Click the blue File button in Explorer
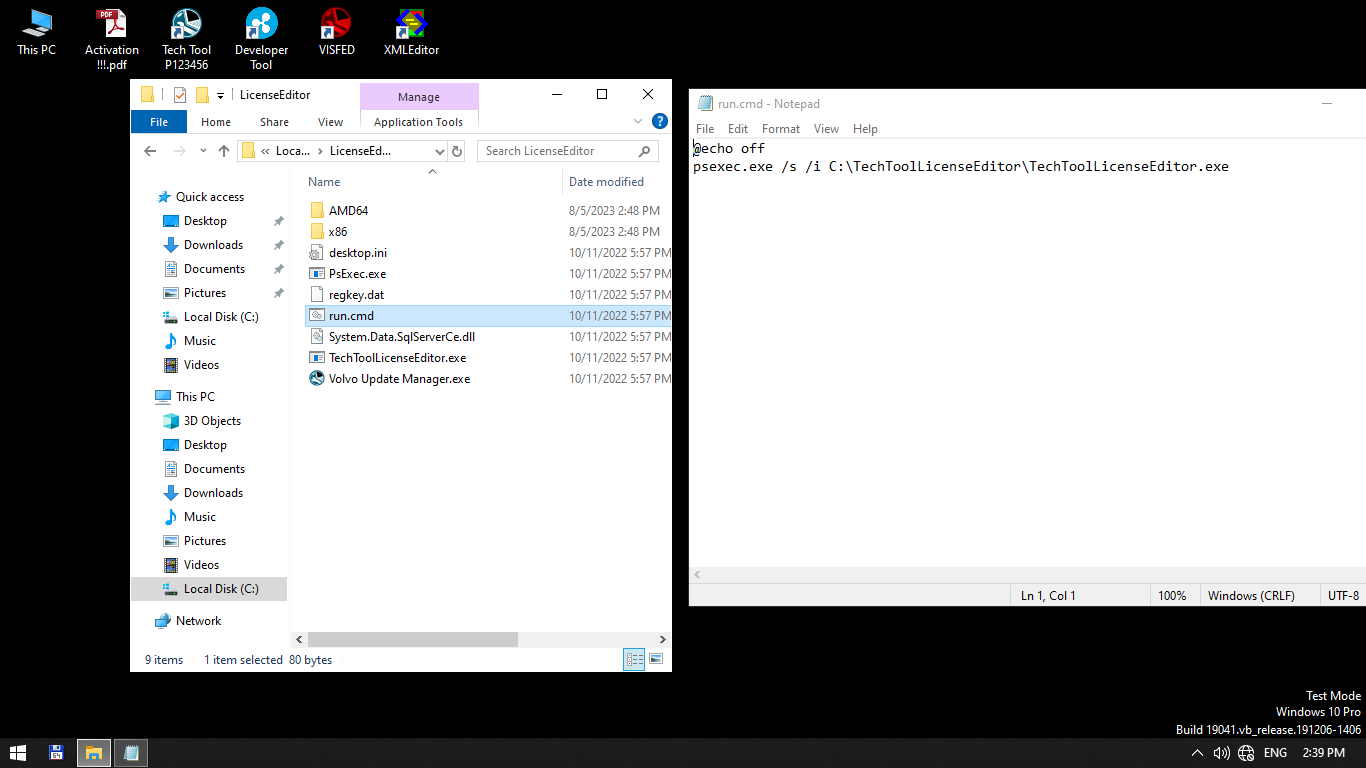The height and width of the screenshot is (768, 1366). (158, 122)
